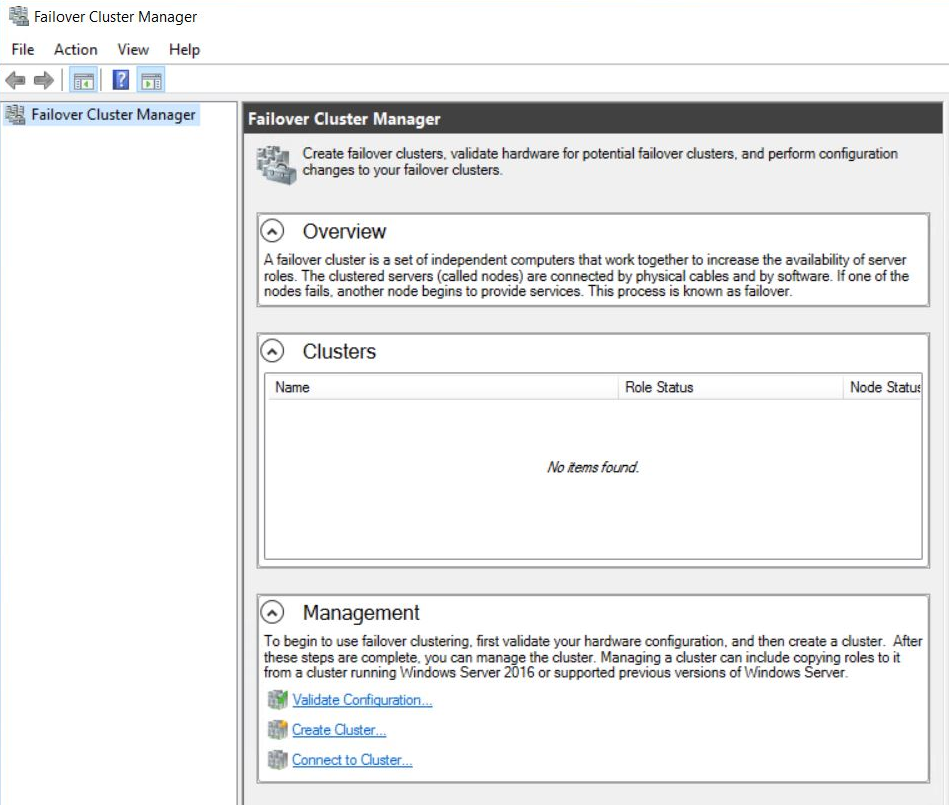
Task: Open the Help menu
Action: [184, 49]
